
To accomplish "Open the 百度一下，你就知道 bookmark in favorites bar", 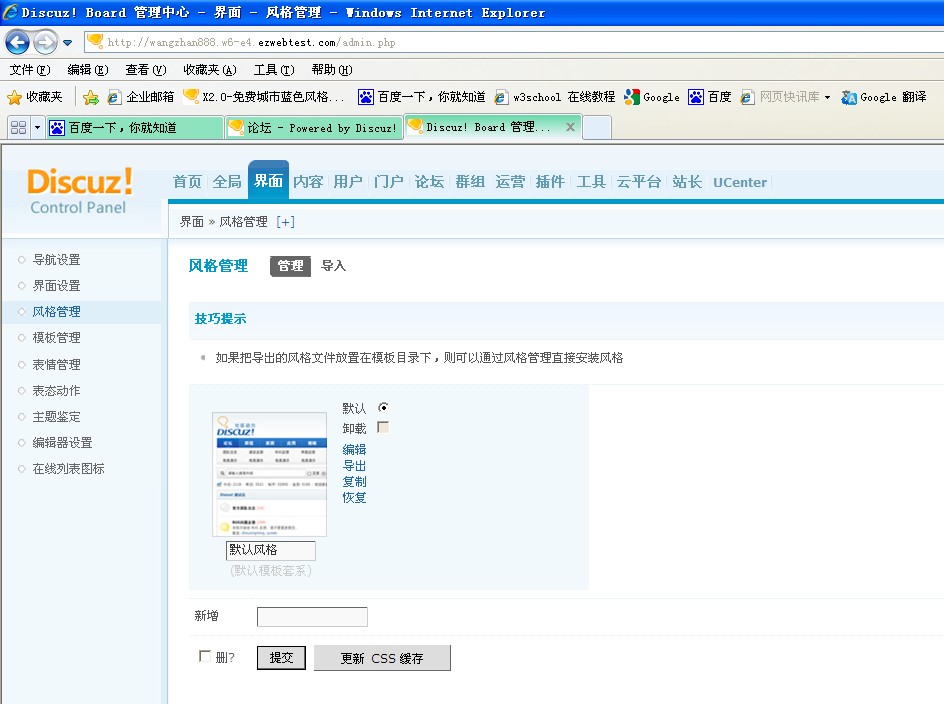I will tap(421, 97).
